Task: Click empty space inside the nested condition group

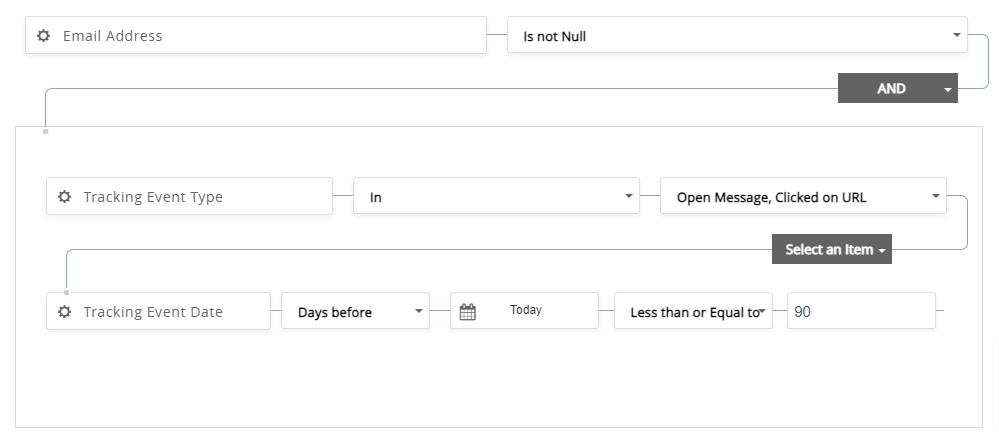Action: coord(500,385)
